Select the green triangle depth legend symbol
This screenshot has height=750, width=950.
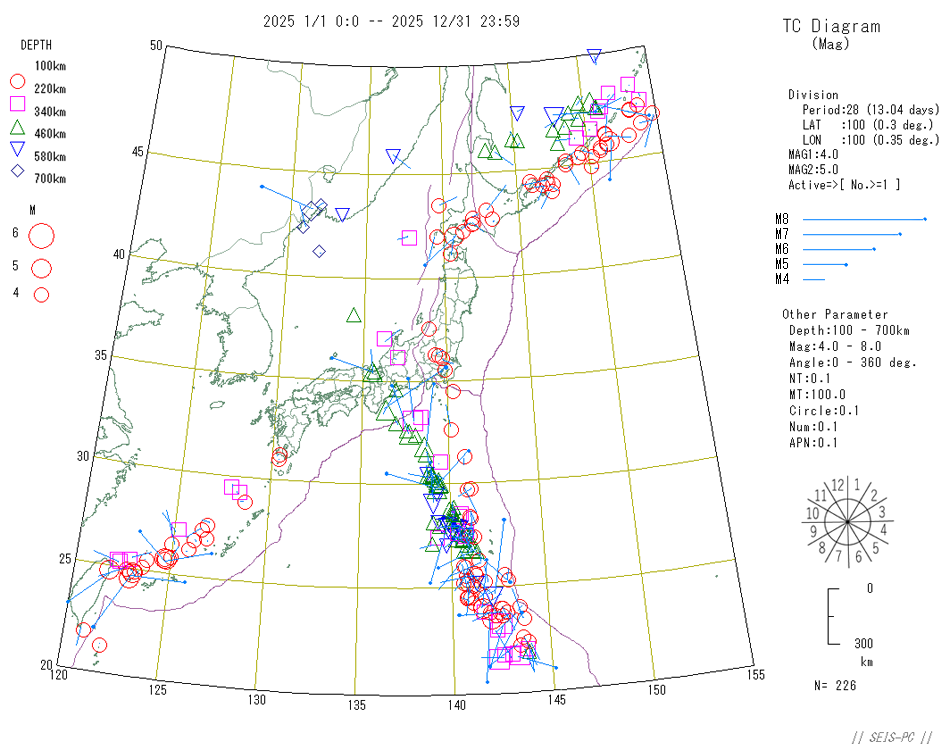(x=17, y=127)
